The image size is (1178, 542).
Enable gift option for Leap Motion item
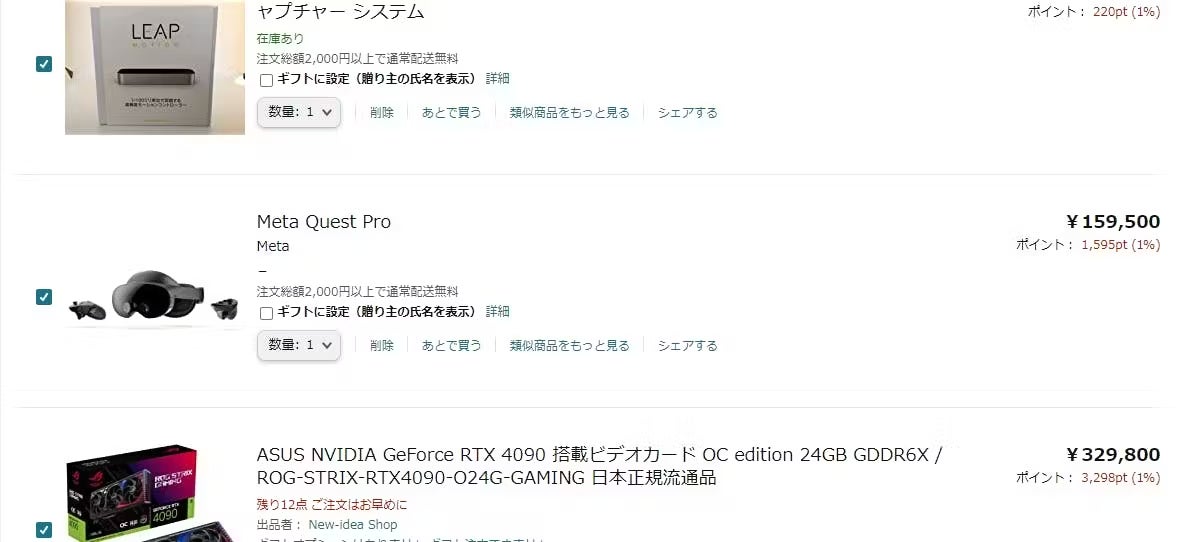coord(266,80)
